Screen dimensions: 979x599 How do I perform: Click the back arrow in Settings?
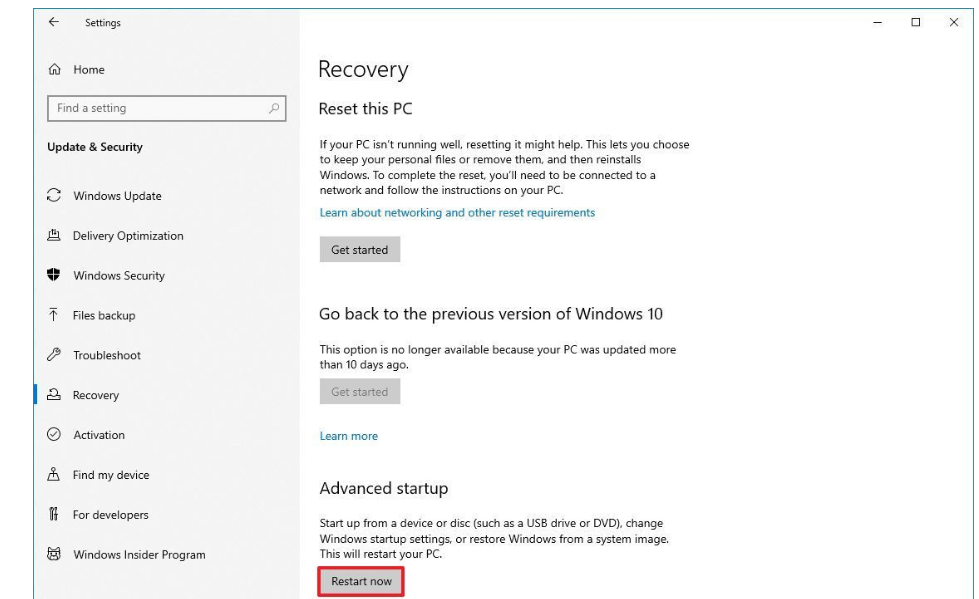point(53,23)
